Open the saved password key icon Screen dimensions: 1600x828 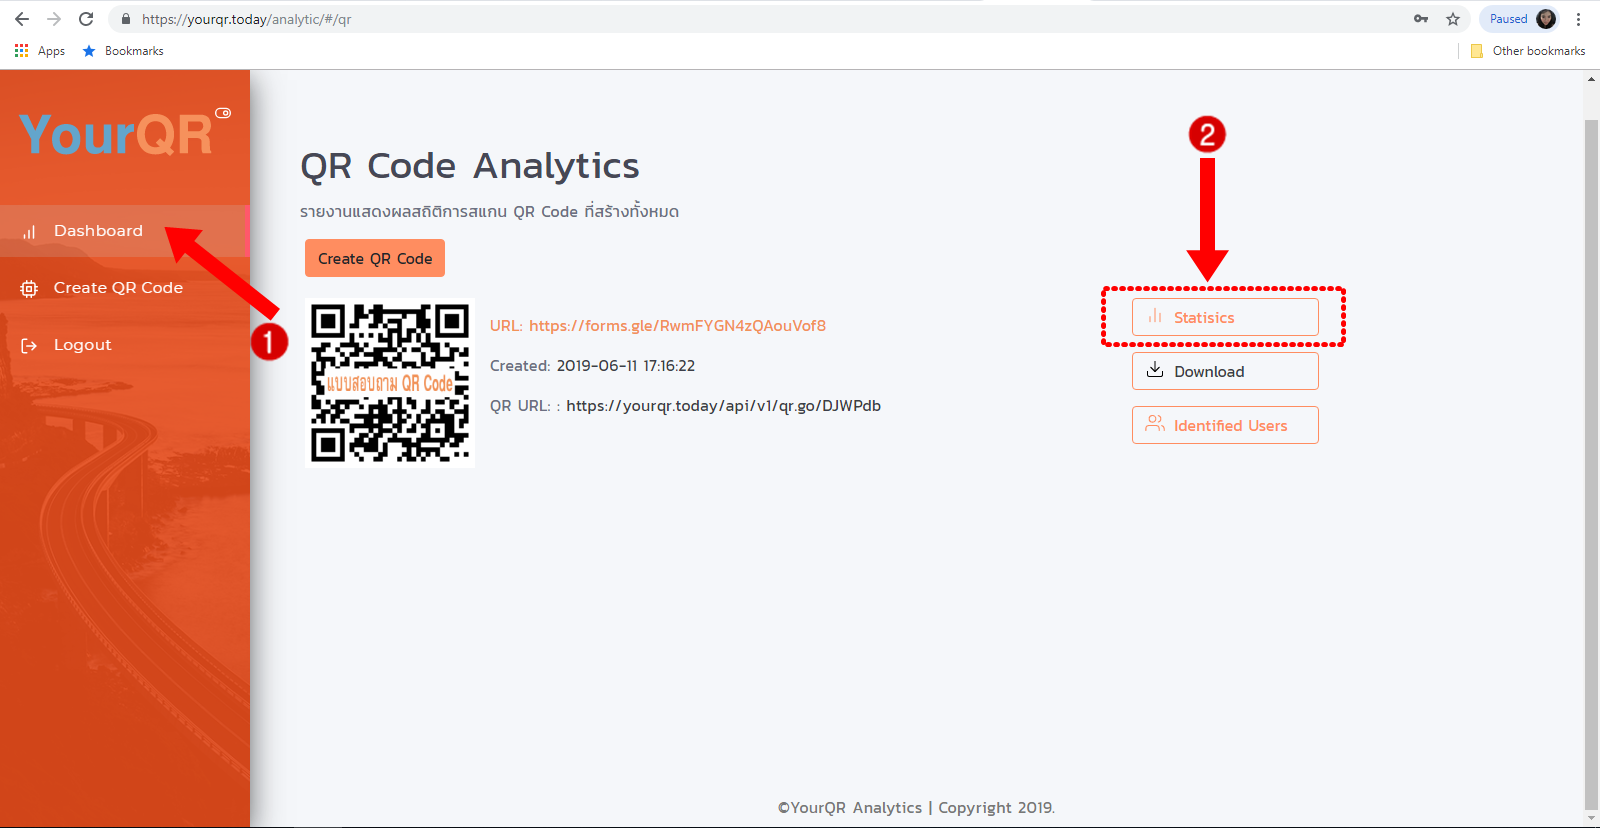1421,19
